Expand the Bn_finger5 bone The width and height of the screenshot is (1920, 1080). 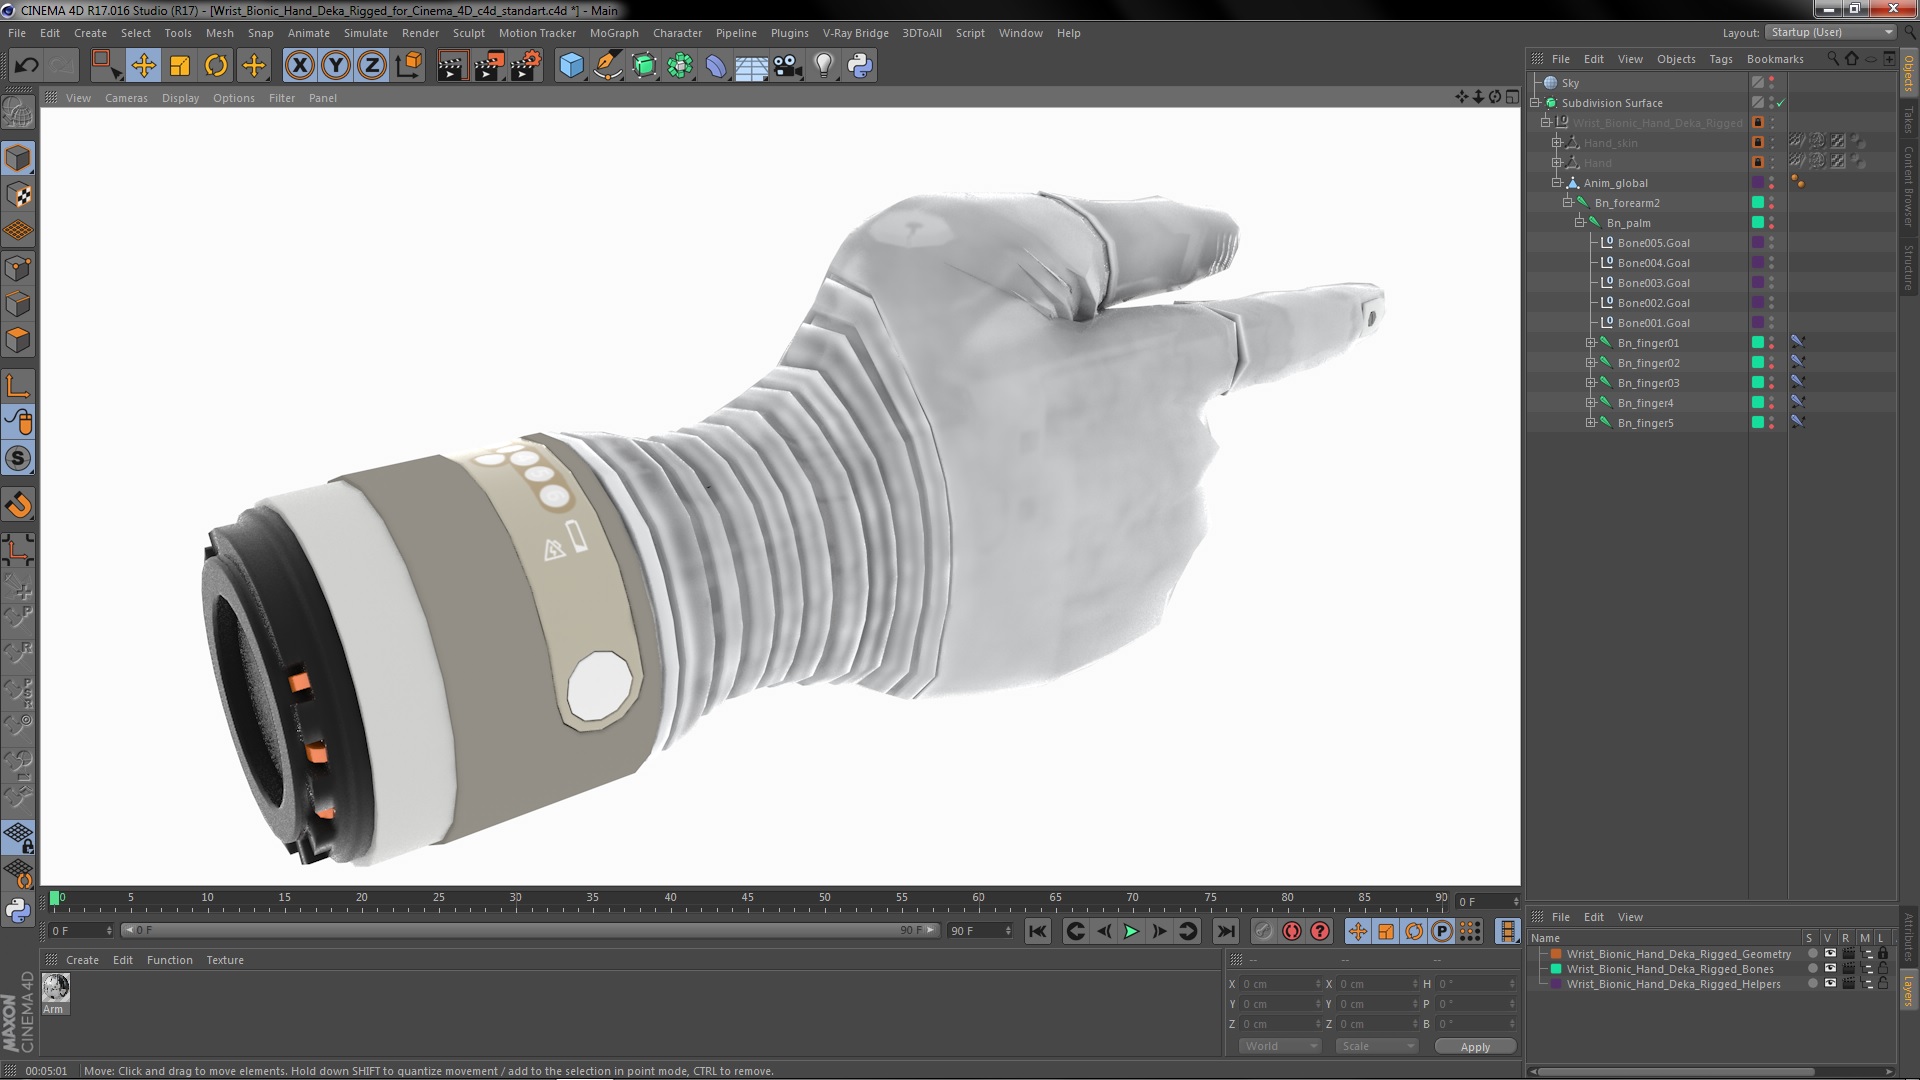[1590, 423]
